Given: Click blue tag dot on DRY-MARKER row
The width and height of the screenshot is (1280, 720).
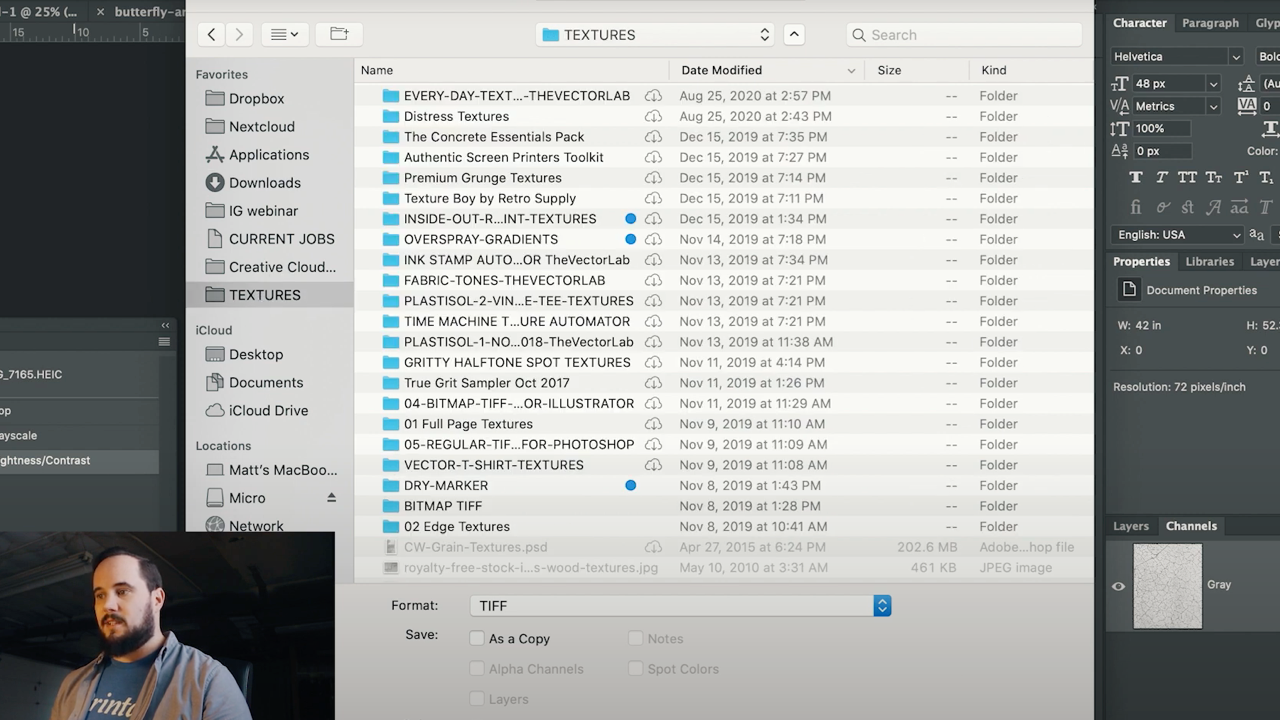Looking at the screenshot, I should pyautogui.click(x=630, y=485).
